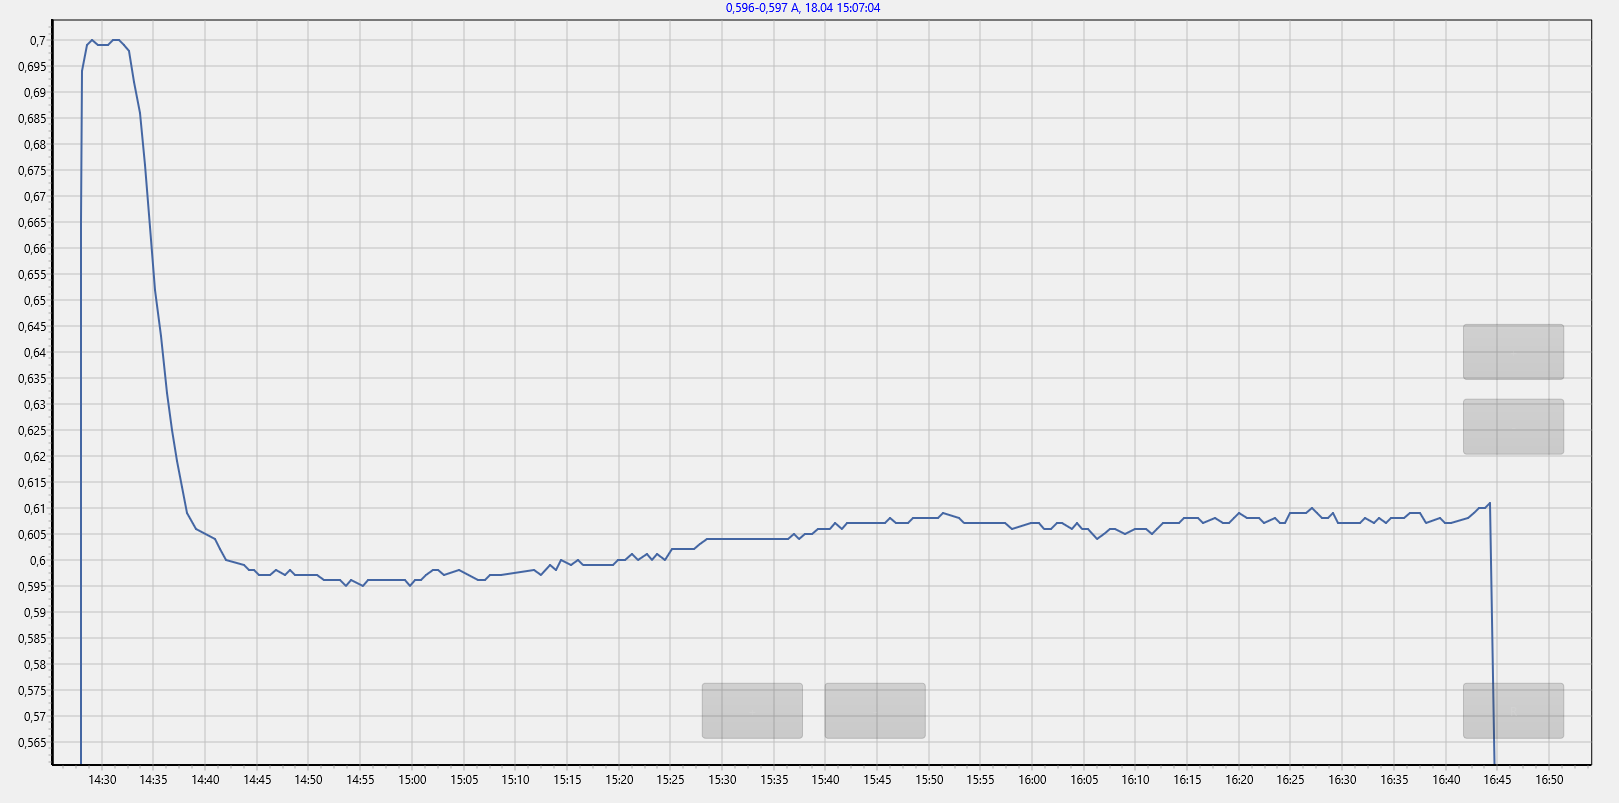Click the 16:50 tick label on time axis
Screen dimensions: 1619x803
1549,780
